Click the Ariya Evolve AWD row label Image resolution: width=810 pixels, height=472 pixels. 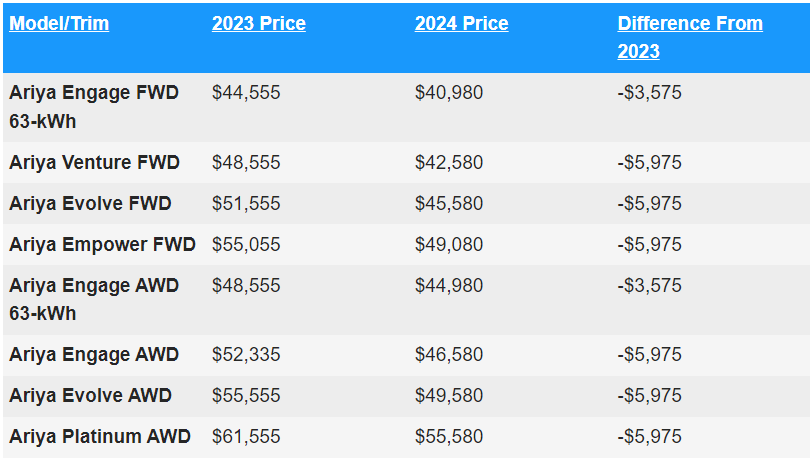click(90, 395)
